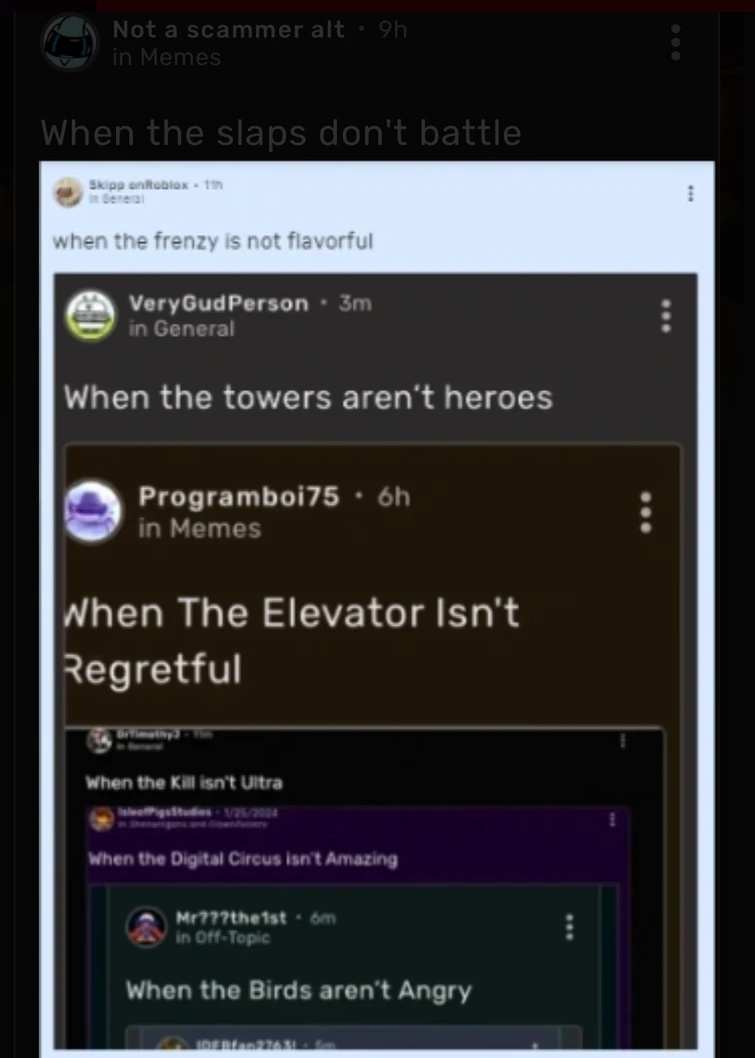Click 'When the slaps don't battle' post title
The image size is (755, 1058).
click(x=281, y=133)
